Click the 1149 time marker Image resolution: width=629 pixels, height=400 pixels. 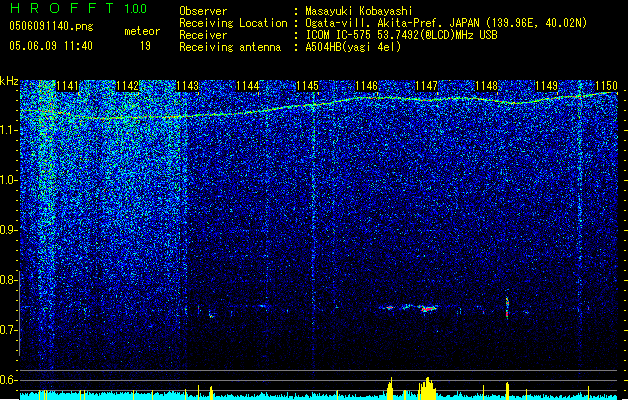(x=547, y=86)
